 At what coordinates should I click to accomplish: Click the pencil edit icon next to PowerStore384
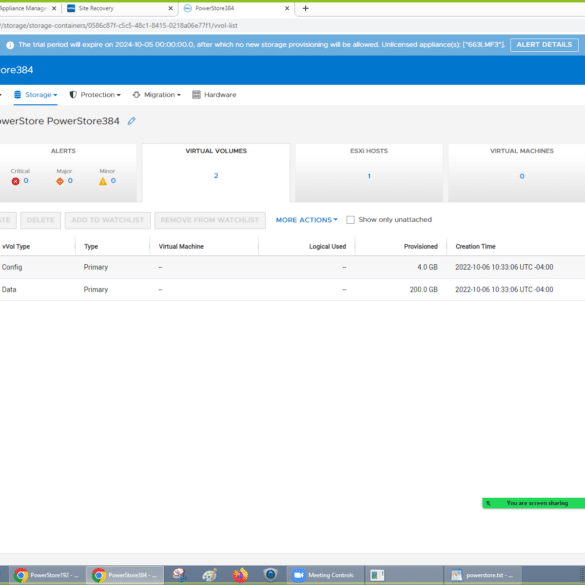131,121
